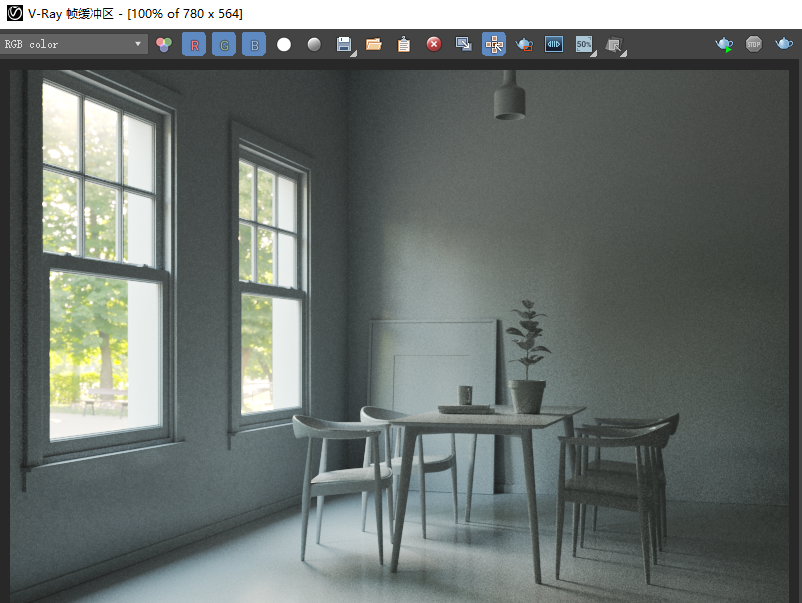Clear the image with red X icon

click(434, 44)
